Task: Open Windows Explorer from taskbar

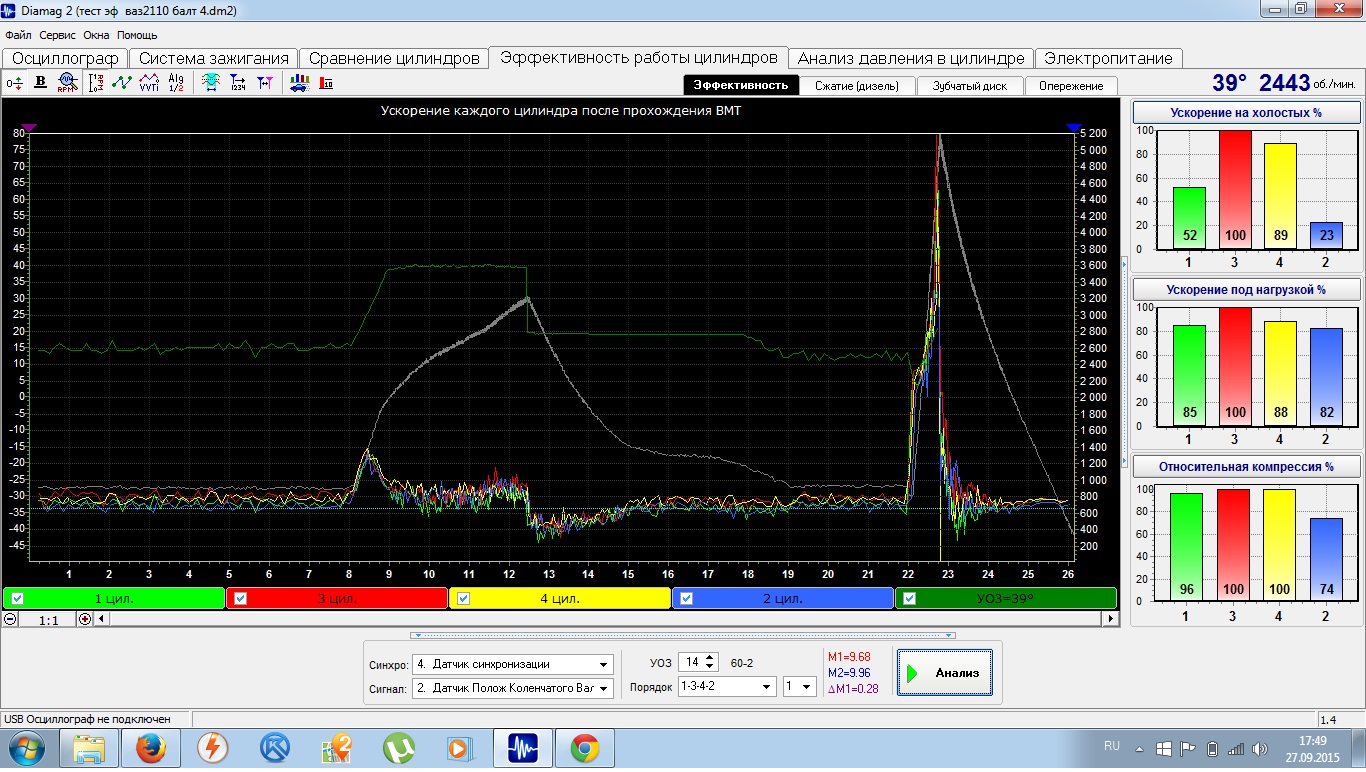Action: 88,748
